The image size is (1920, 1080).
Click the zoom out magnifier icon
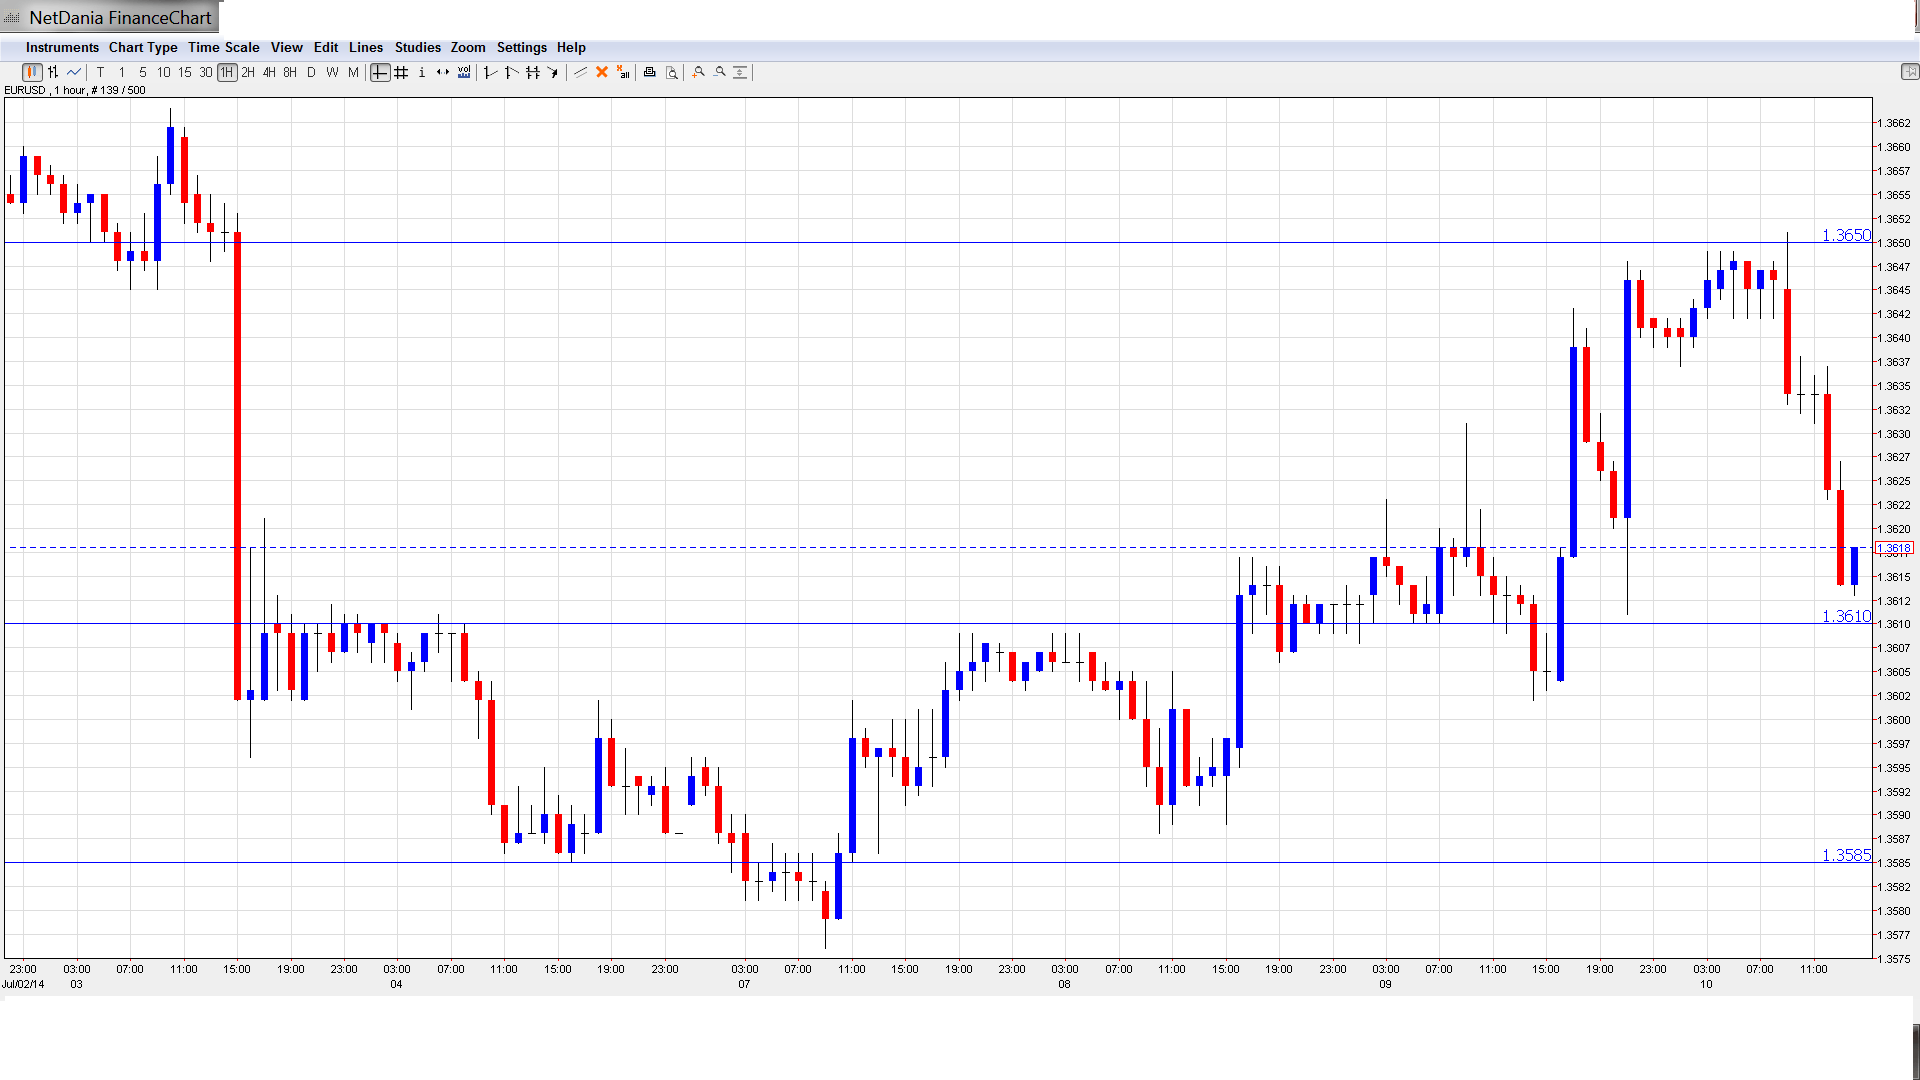click(720, 72)
